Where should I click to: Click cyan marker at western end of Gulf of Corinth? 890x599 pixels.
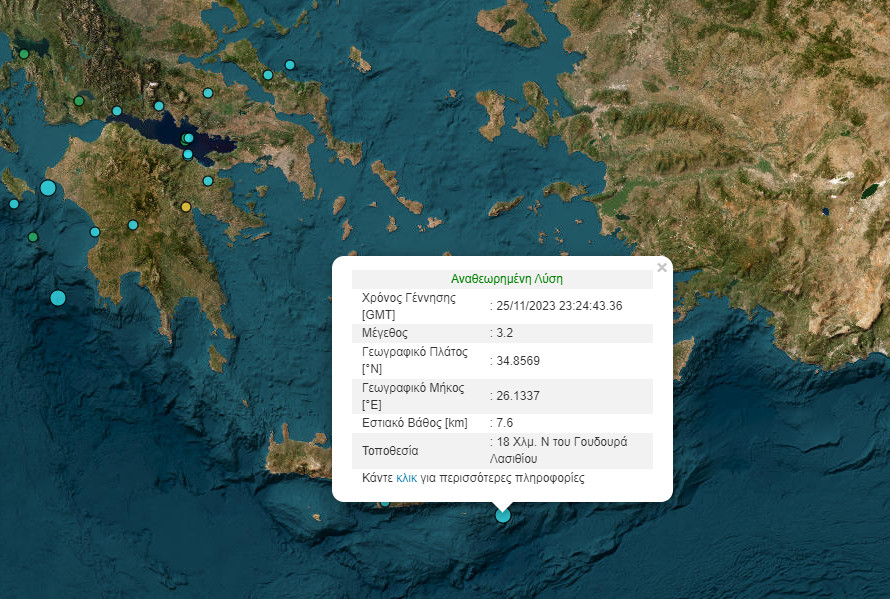117,111
